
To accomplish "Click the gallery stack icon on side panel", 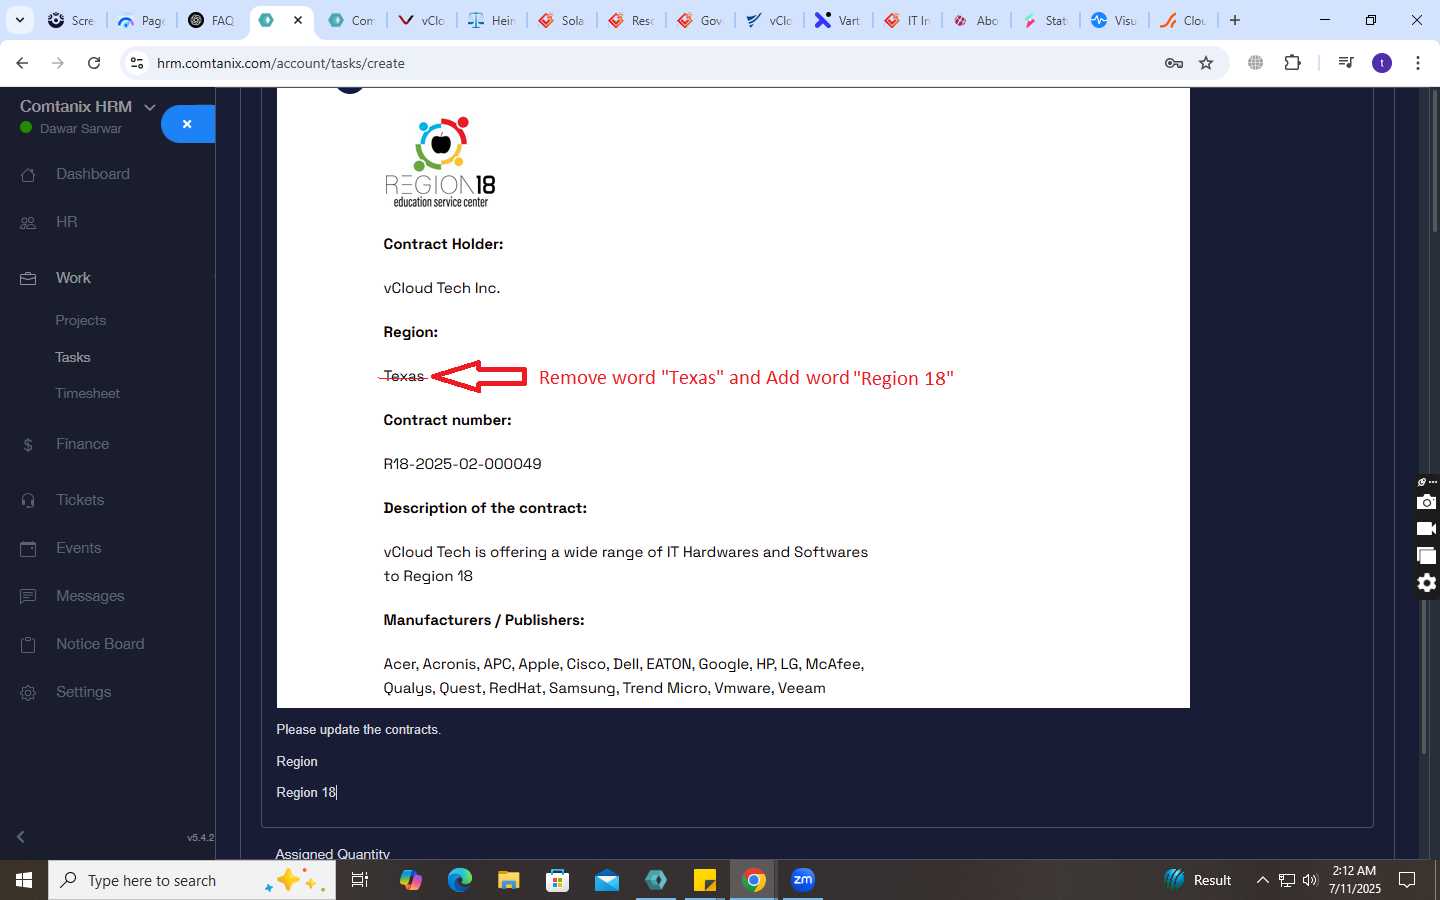I will click(x=1427, y=556).
